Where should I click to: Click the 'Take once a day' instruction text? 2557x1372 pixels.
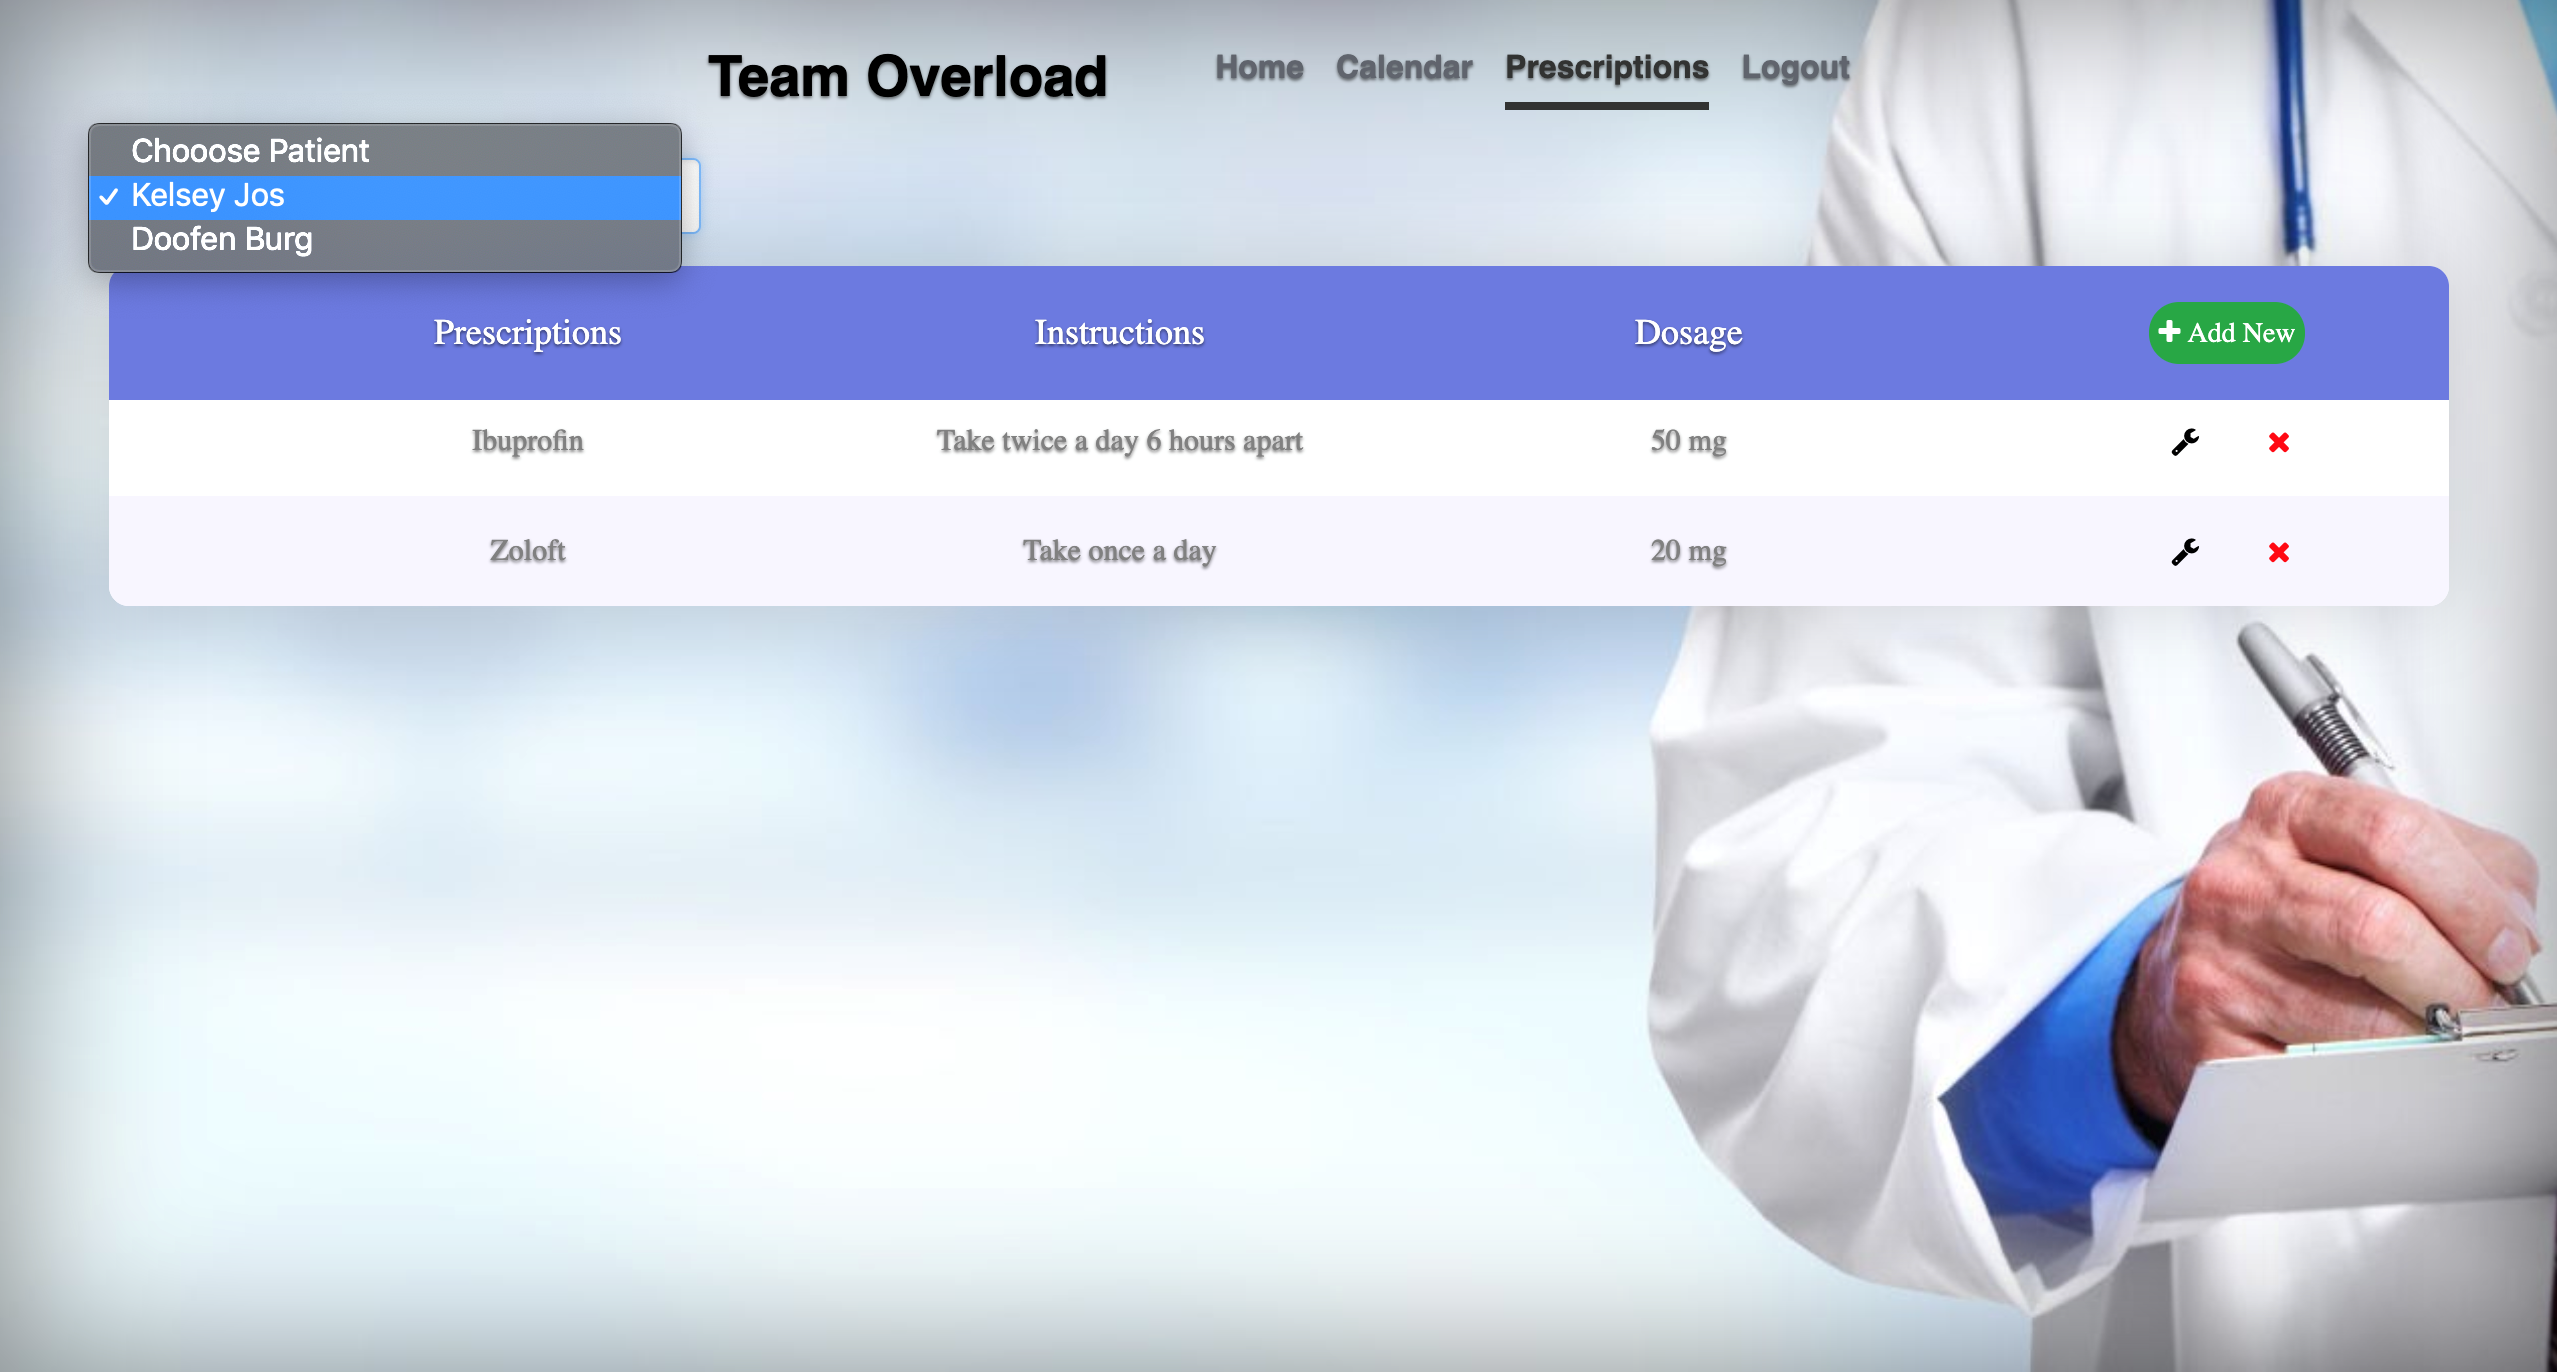click(x=1119, y=551)
